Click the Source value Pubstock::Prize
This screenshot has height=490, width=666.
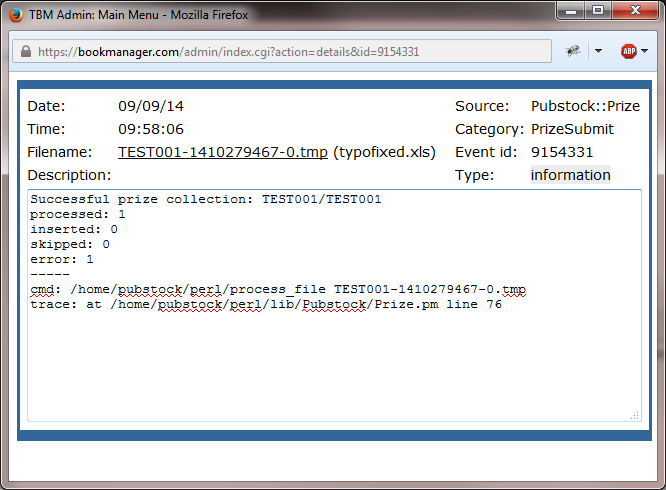(585, 106)
